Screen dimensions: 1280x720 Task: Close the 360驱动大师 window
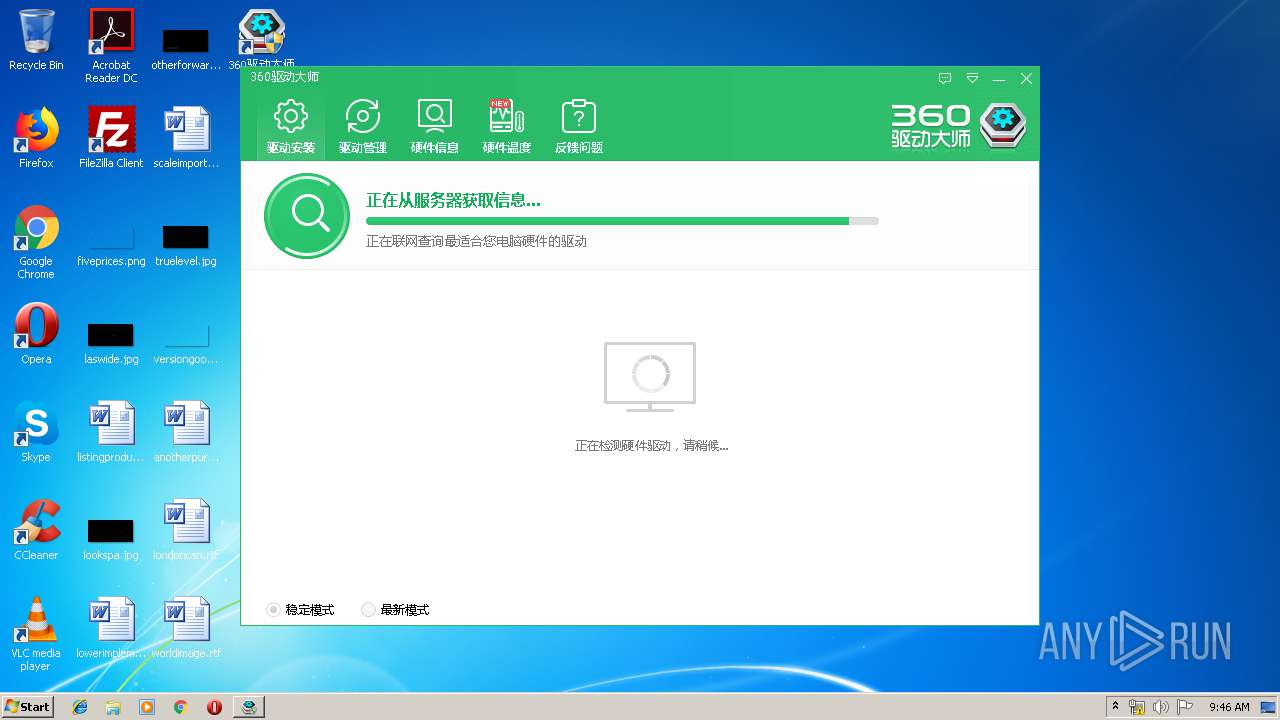click(1026, 78)
